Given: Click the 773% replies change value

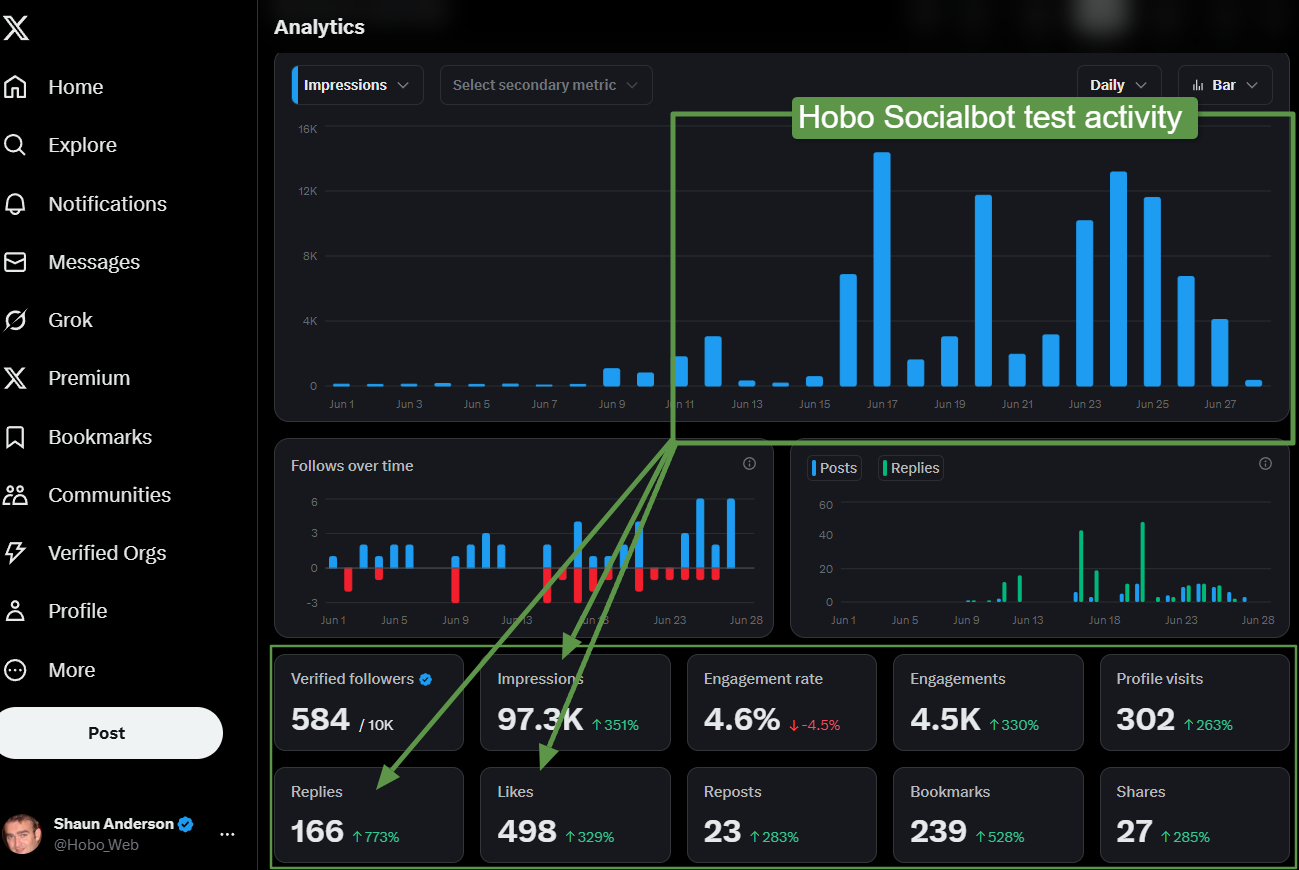Looking at the screenshot, I should coord(376,837).
